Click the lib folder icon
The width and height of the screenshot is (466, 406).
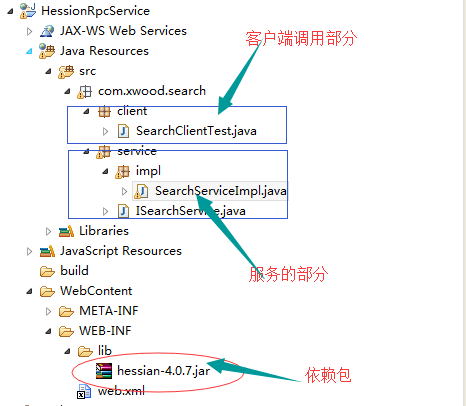[85, 351]
